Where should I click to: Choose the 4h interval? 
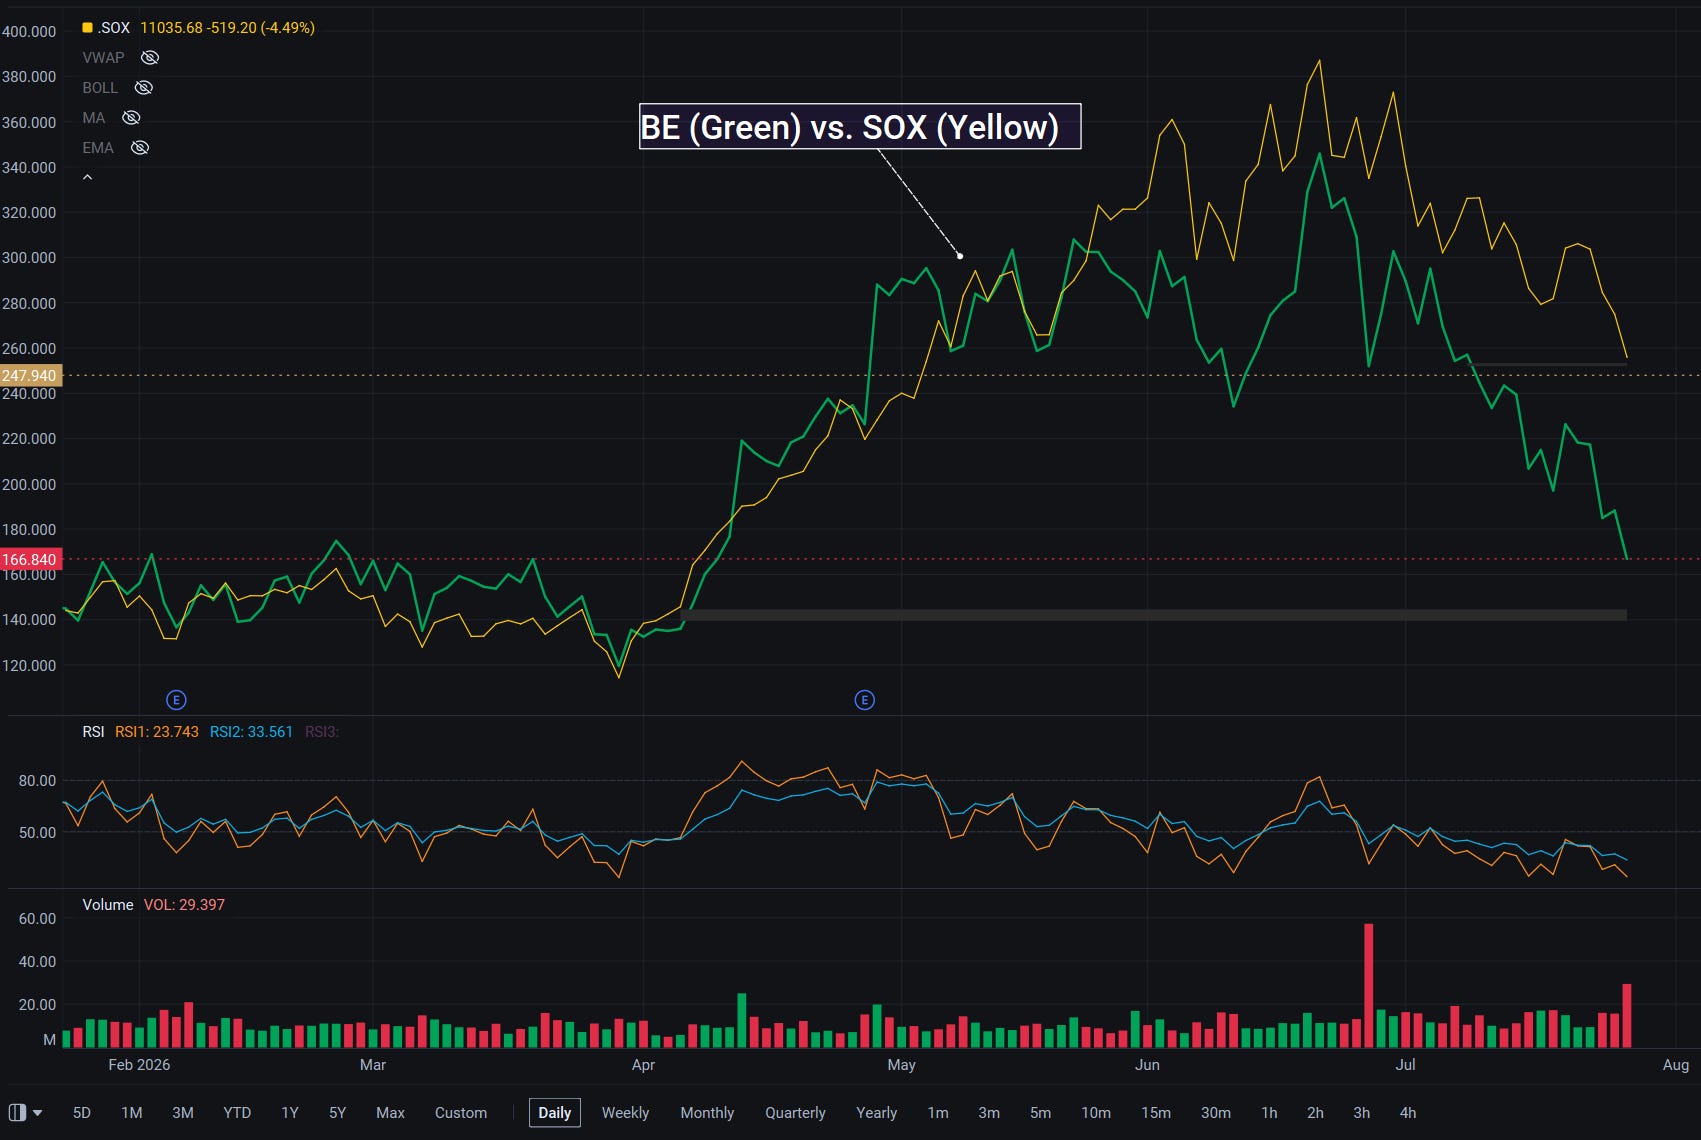coord(1408,1112)
